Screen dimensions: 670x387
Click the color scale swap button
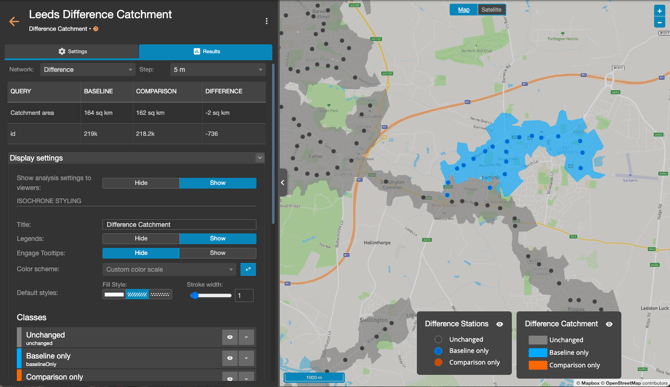tap(248, 269)
